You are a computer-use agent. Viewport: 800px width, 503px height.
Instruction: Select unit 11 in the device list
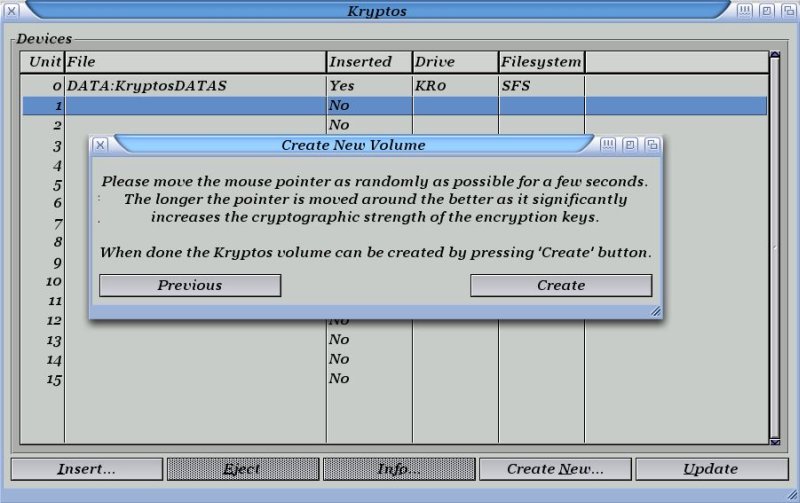pyautogui.click(x=55, y=301)
